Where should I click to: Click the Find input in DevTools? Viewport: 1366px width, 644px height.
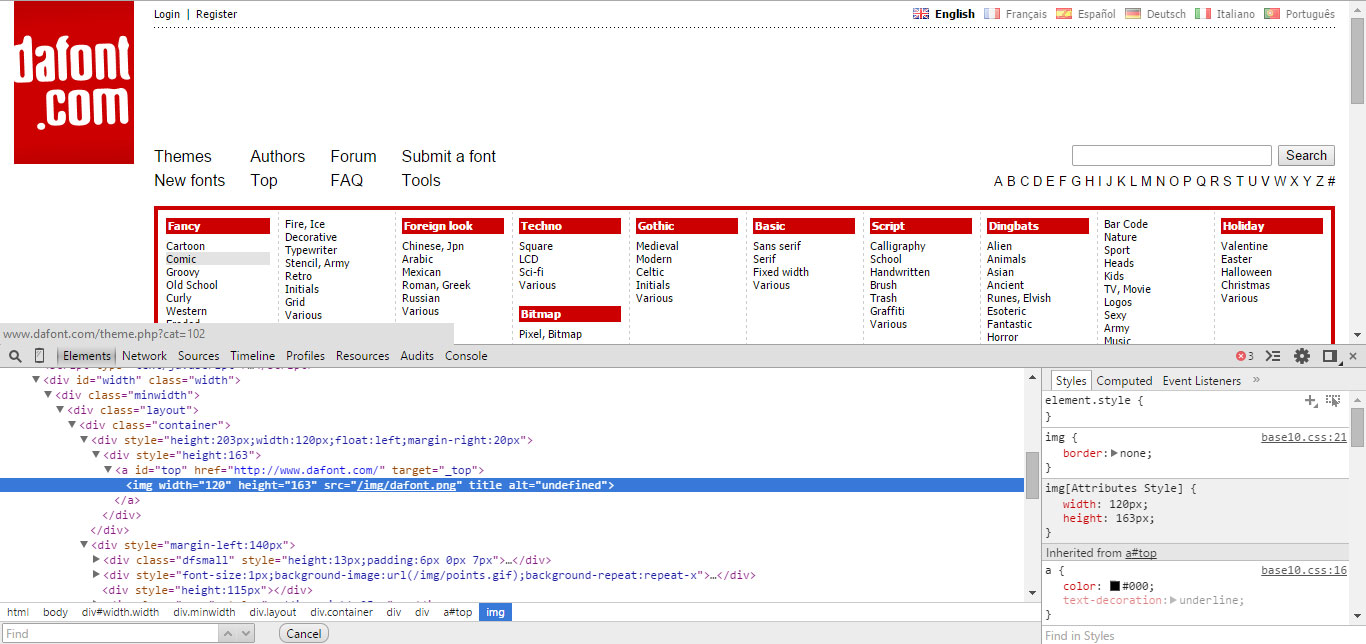click(110, 634)
